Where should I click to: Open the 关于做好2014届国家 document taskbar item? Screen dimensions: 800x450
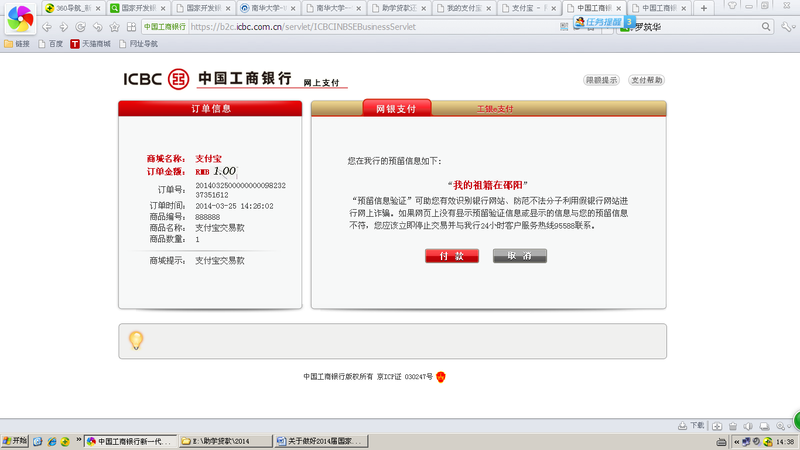coord(321,441)
